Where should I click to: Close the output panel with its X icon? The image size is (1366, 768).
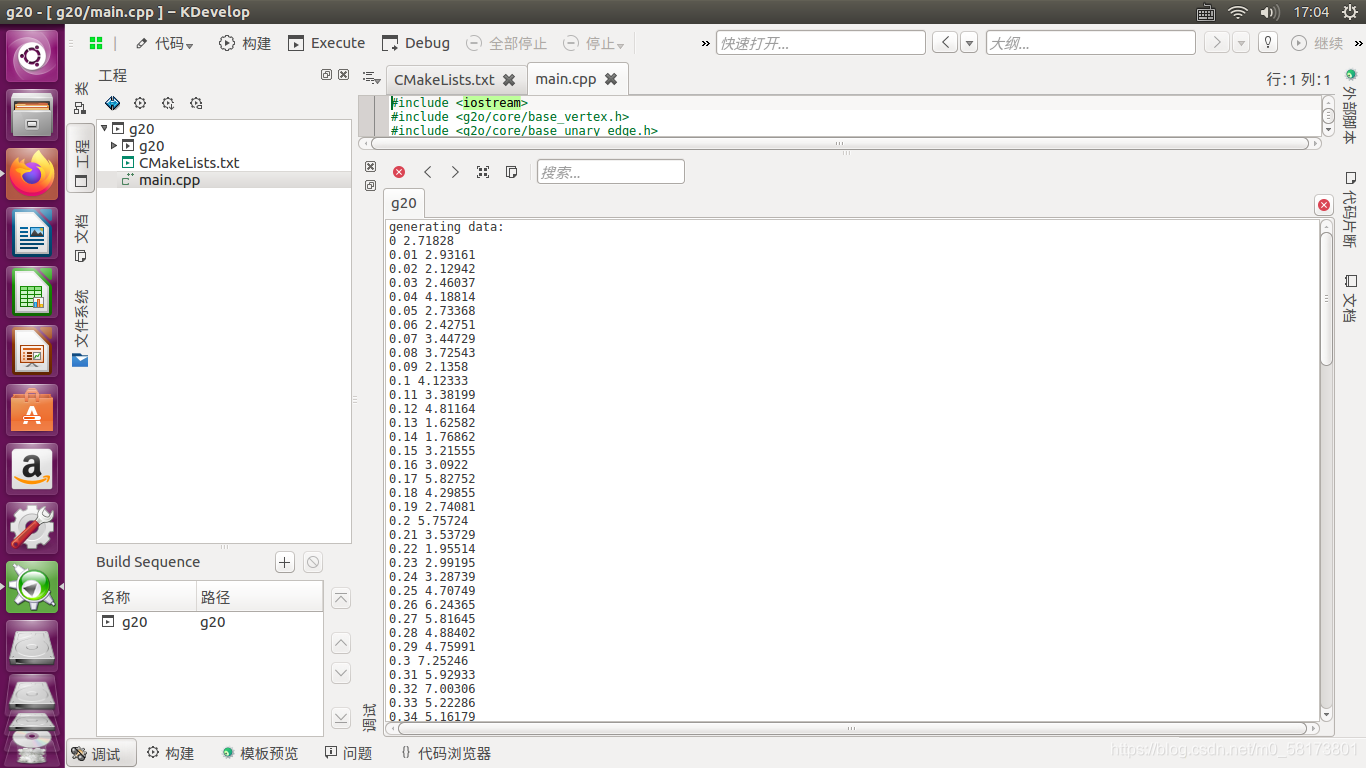370,167
